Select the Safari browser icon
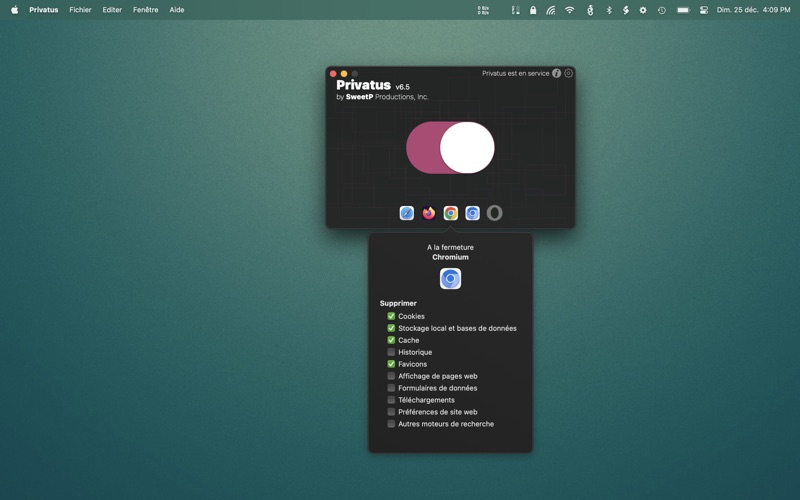Image resolution: width=800 pixels, height=500 pixels. (x=407, y=213)
